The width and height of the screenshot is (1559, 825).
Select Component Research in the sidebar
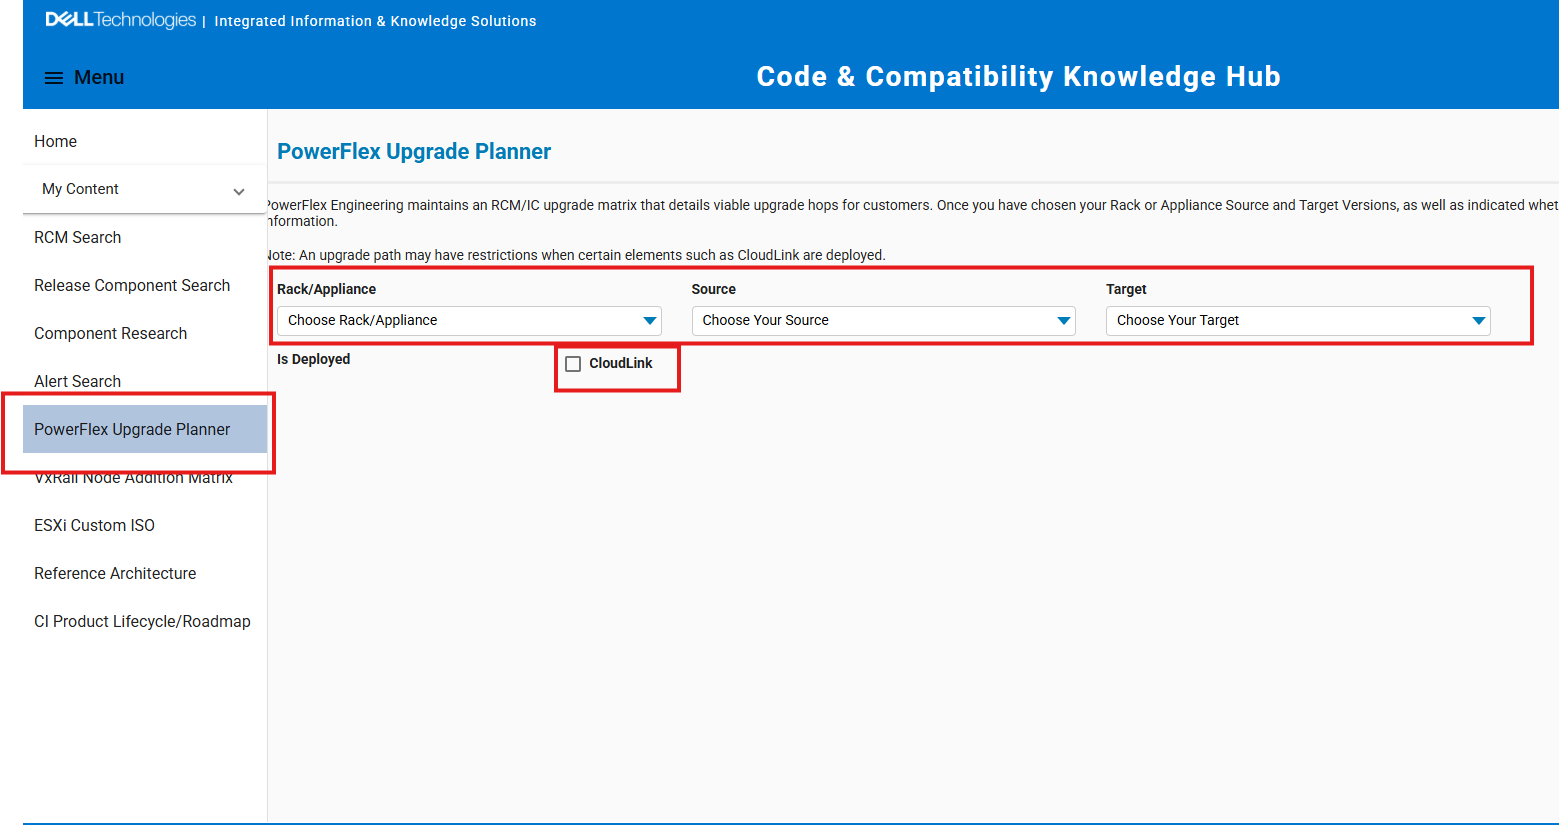pos(111,334)
